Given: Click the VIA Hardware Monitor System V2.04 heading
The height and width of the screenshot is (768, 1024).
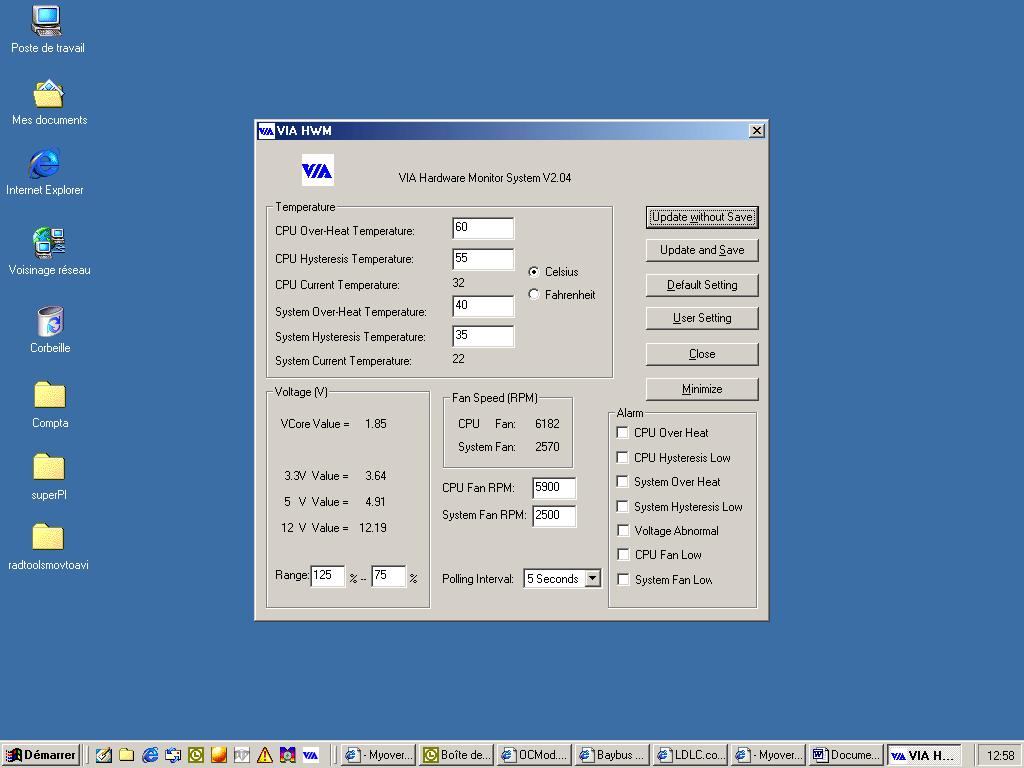Looking at the screenshot, I should coord(485,178).
